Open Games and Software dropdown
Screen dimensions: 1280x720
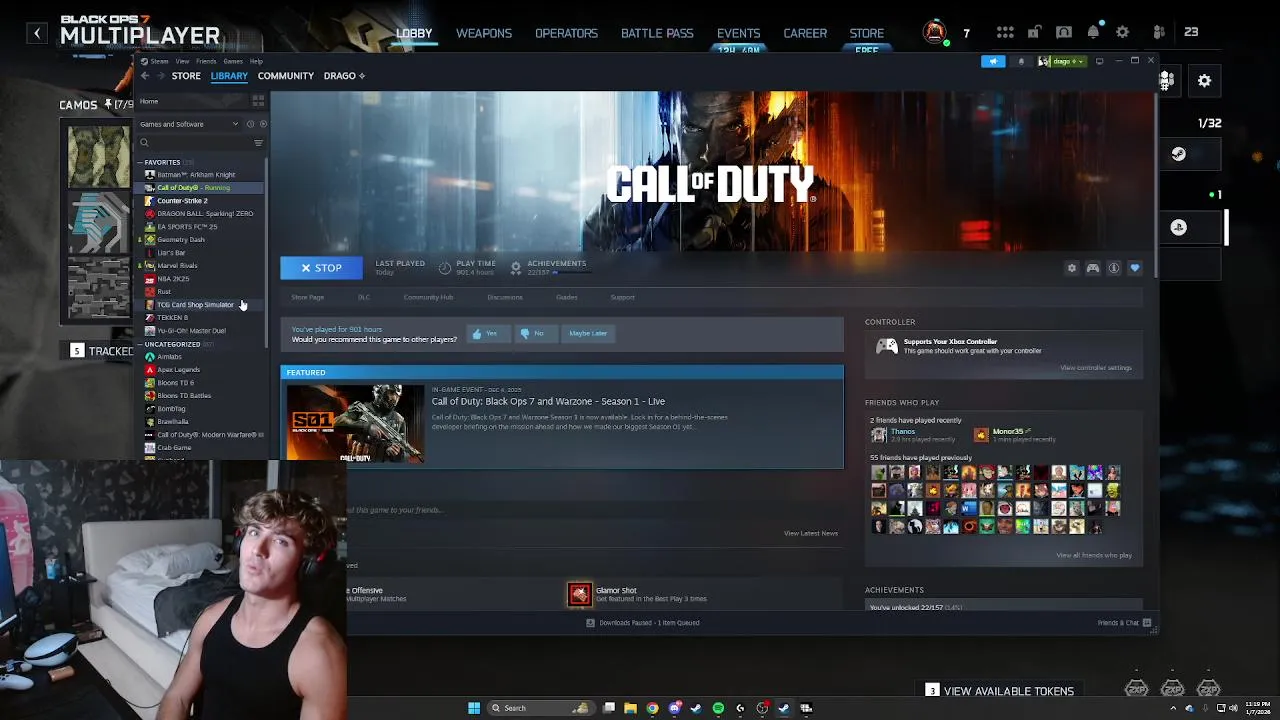click(x=189, y=124)
